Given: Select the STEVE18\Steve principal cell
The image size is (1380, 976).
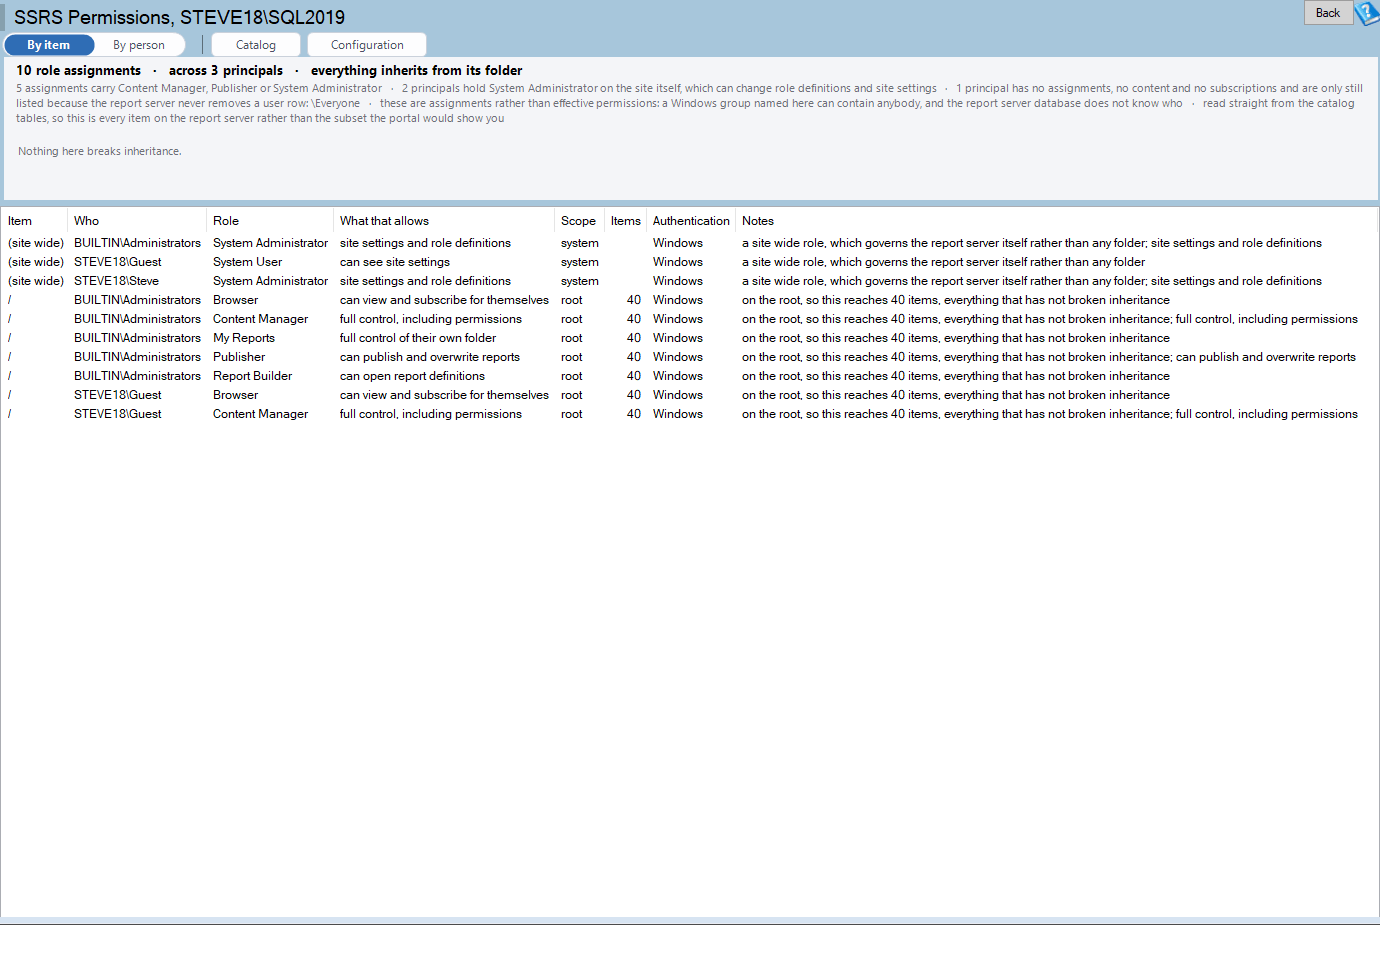Looking at the screenshot, I should coord(116,281).
